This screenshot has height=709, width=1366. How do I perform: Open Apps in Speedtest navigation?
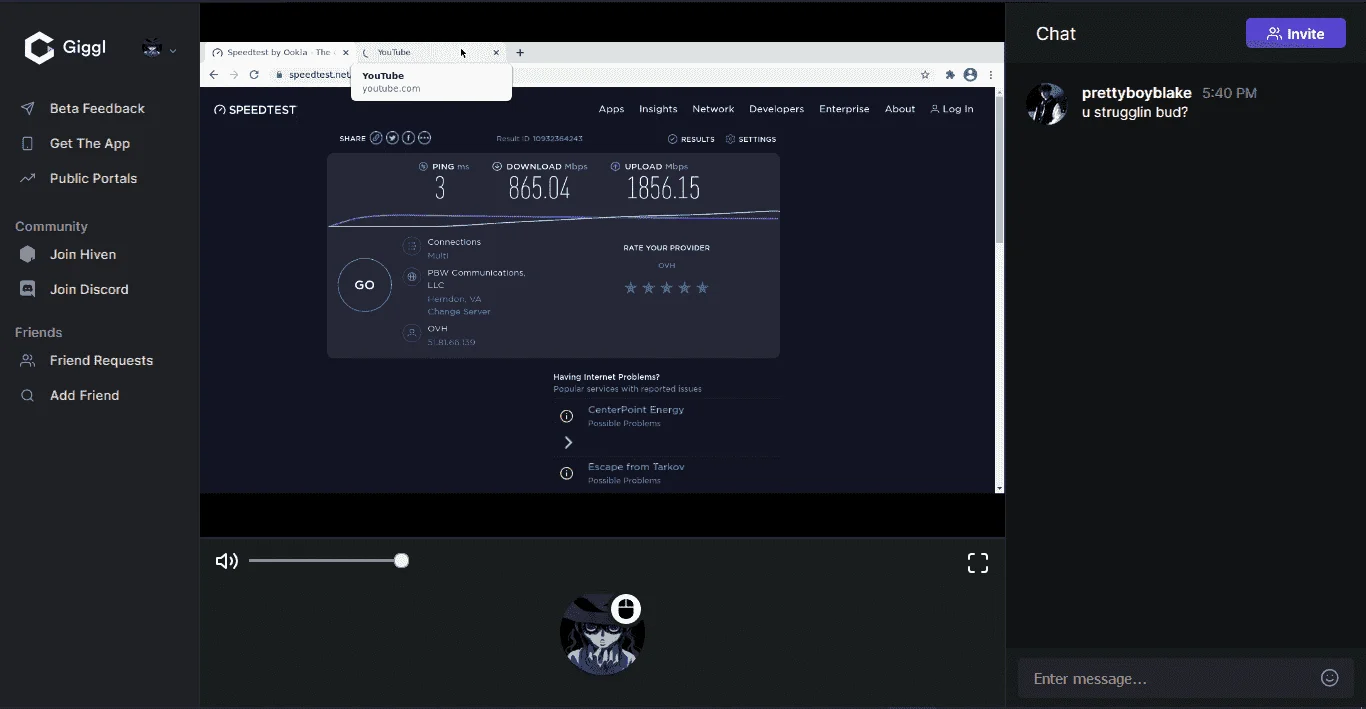tap(611, 109)
